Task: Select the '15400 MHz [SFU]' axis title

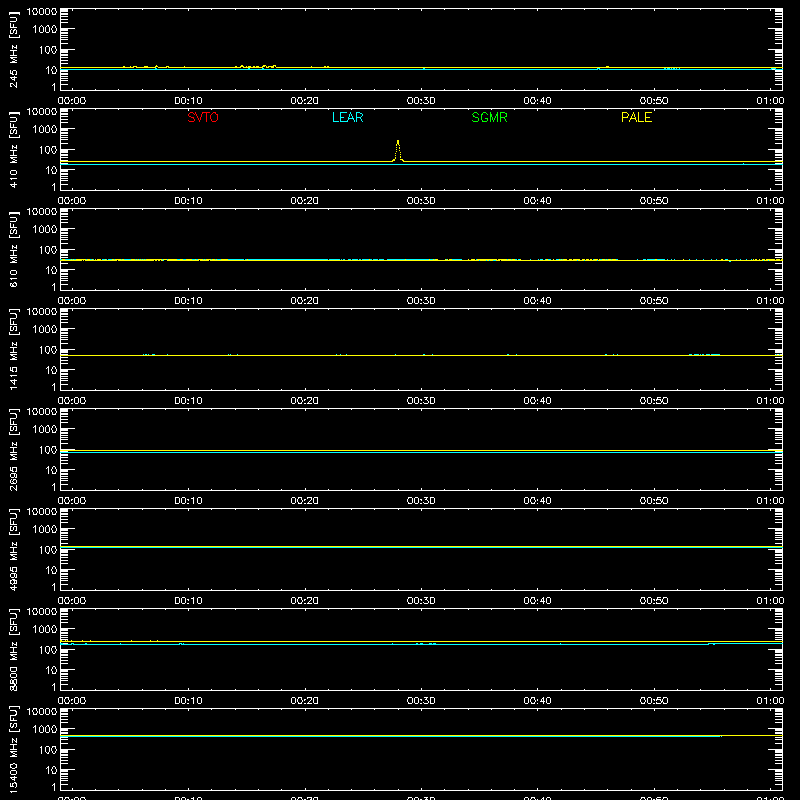Action: coord(13,749)
